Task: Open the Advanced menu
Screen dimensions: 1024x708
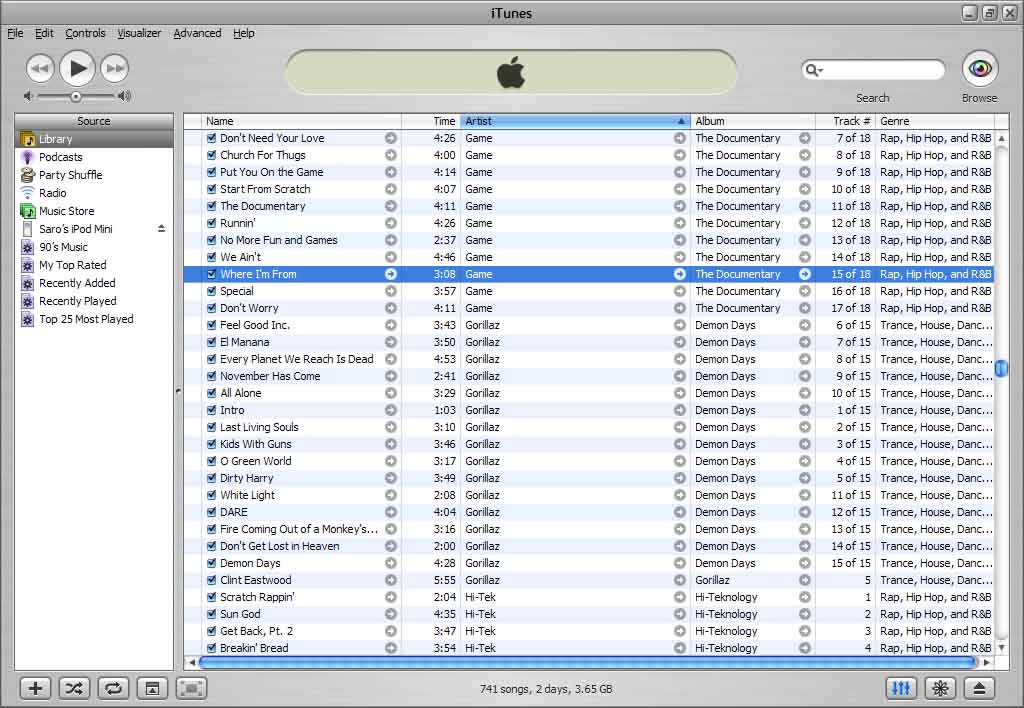Action: pos(197,33)
